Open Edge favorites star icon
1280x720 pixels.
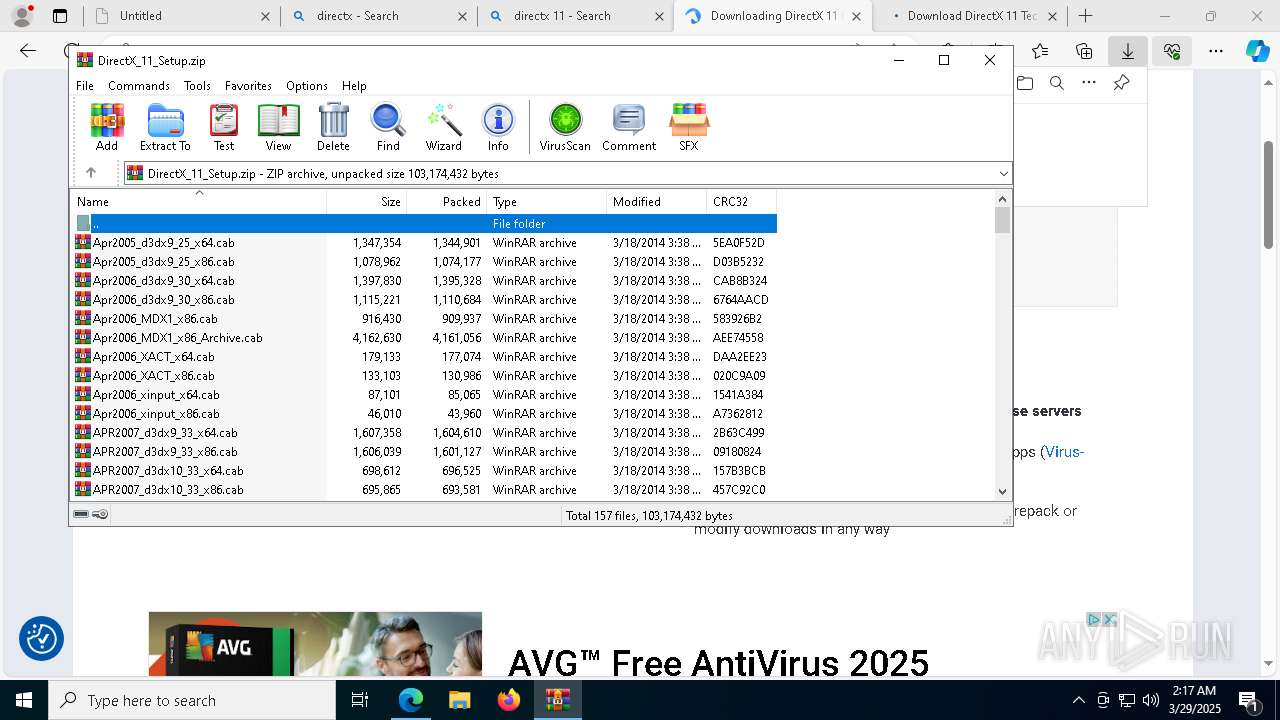point(1040,51)
